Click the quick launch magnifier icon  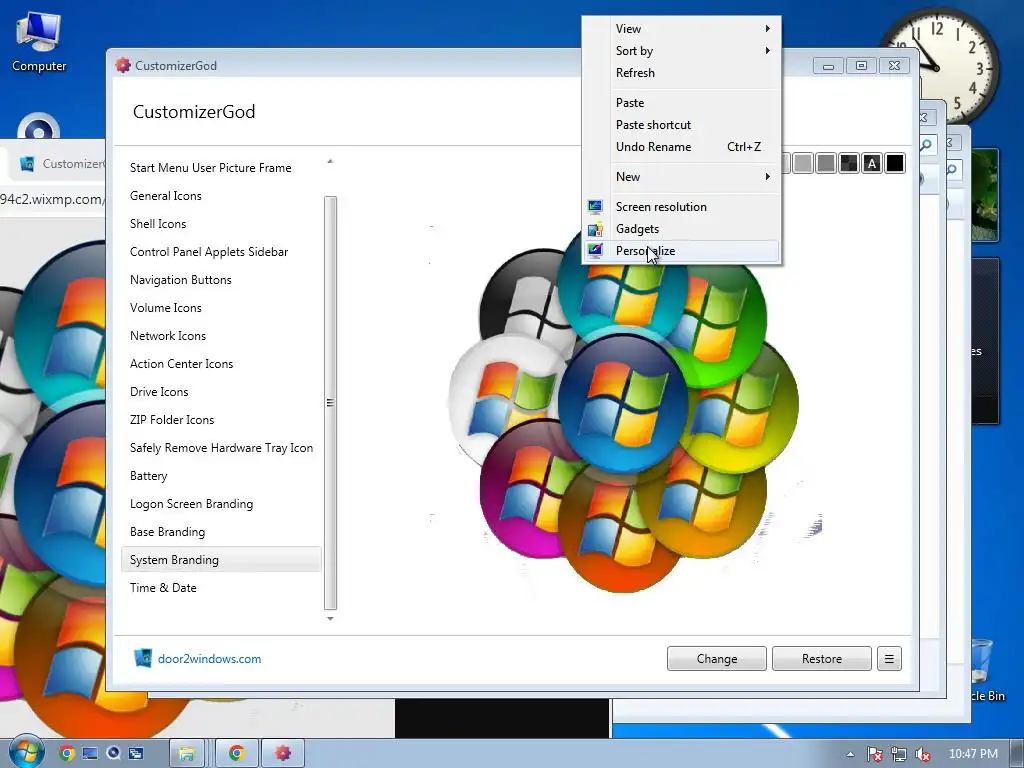113,754
